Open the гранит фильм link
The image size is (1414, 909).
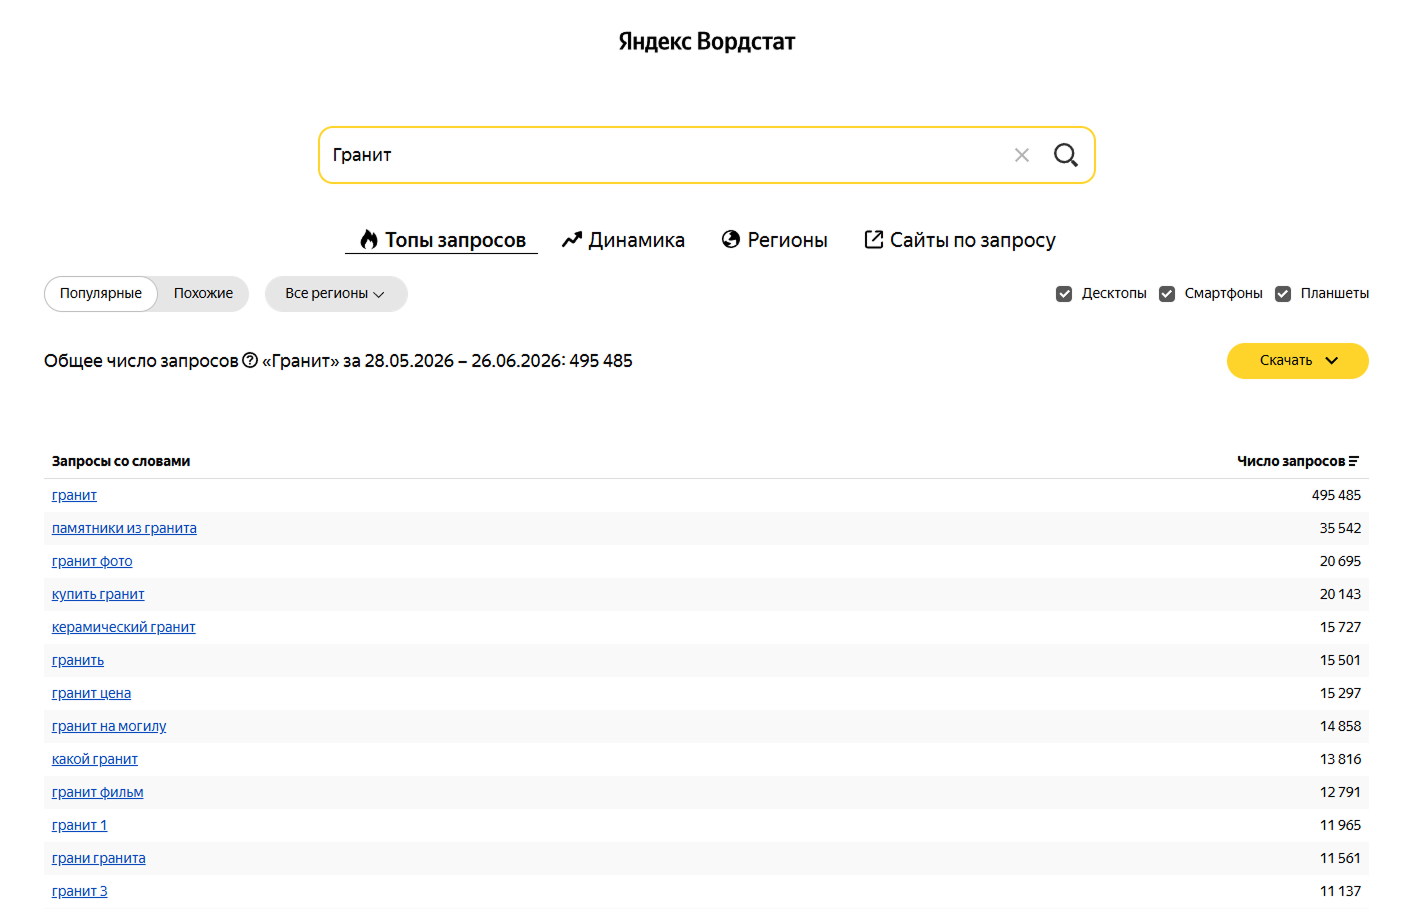click(98, 792)
